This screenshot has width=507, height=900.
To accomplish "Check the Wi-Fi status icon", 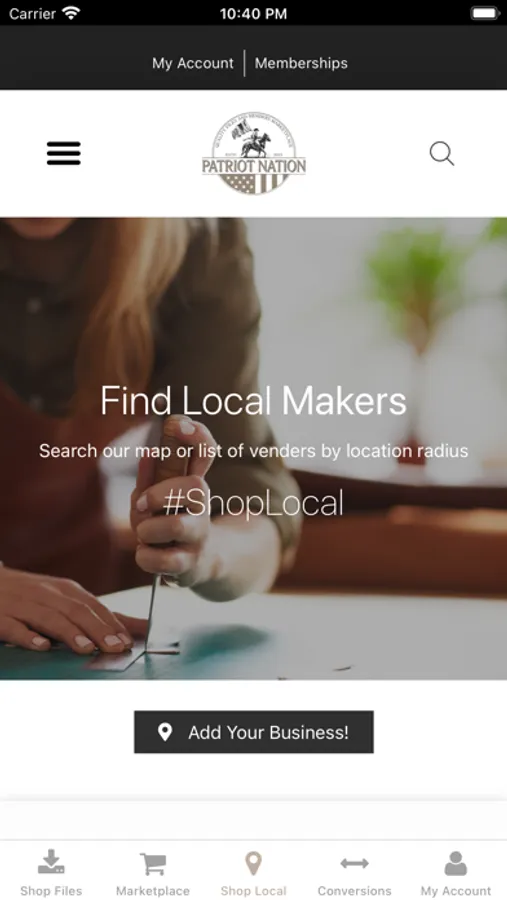I will [x=71, y=13].
